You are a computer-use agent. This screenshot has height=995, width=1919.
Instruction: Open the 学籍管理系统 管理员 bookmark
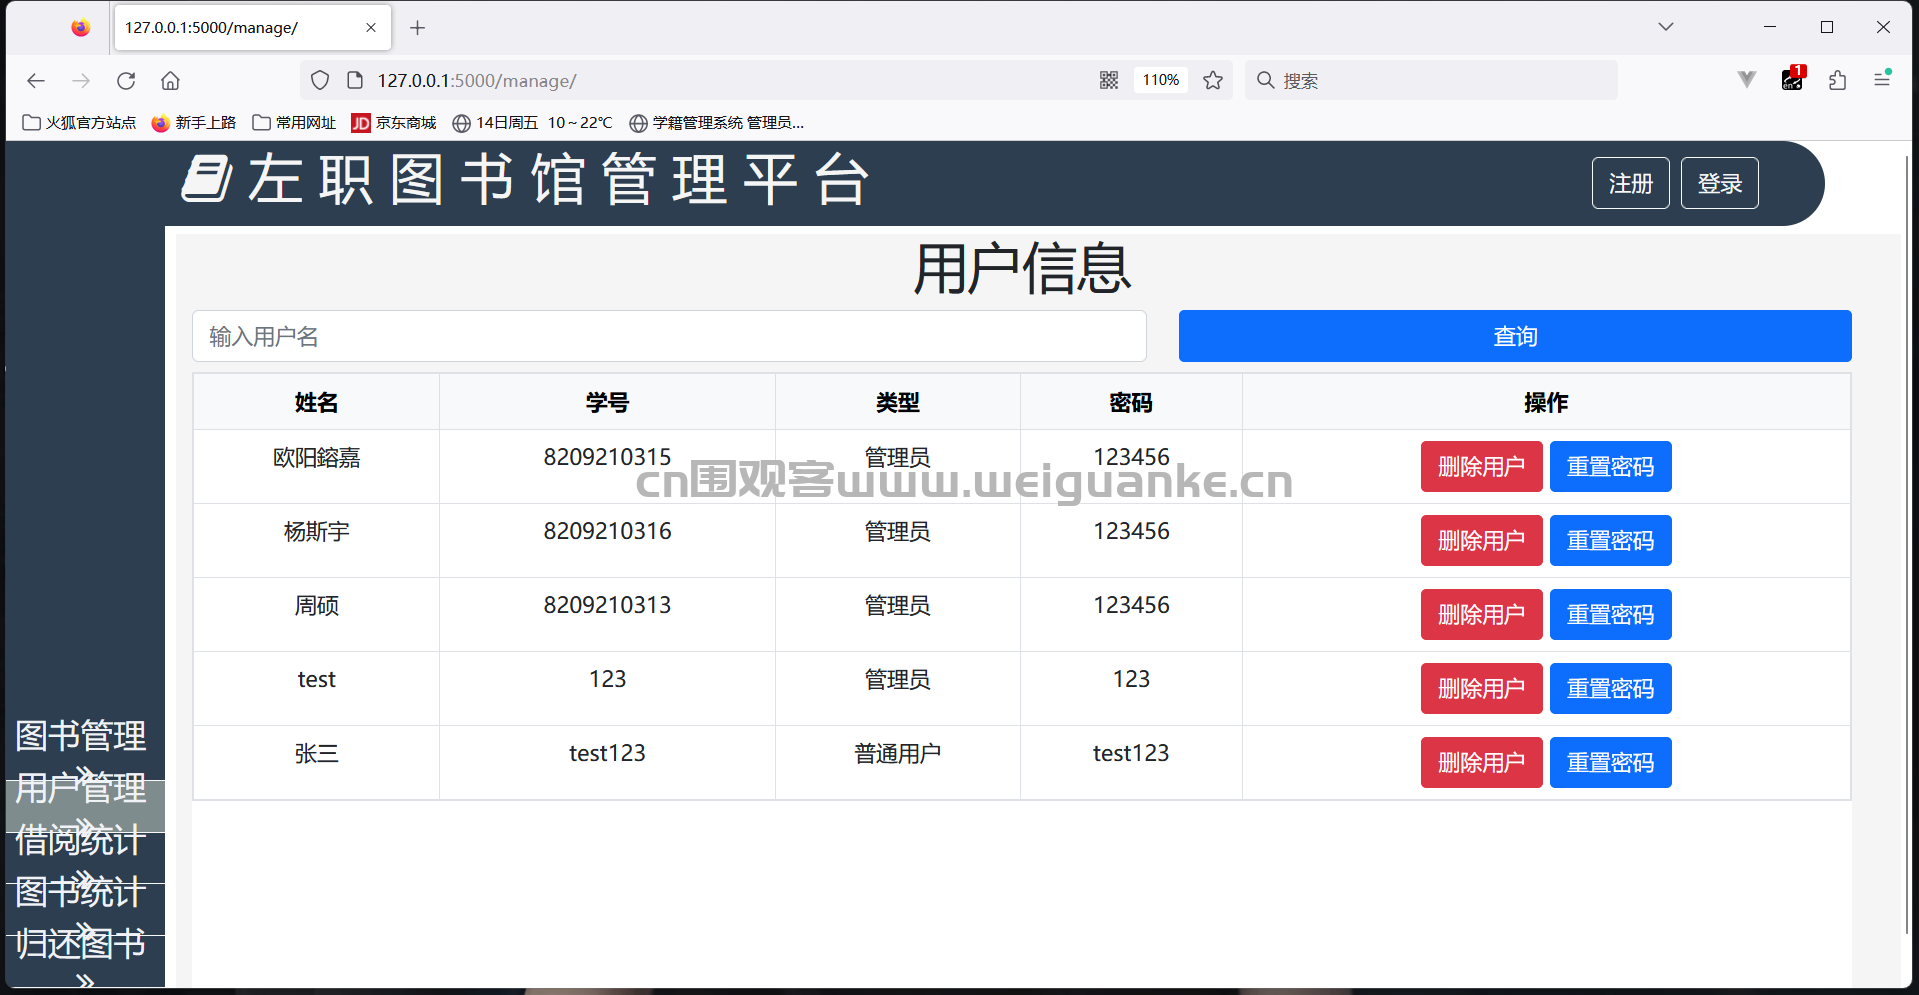[x=716, y=123]
